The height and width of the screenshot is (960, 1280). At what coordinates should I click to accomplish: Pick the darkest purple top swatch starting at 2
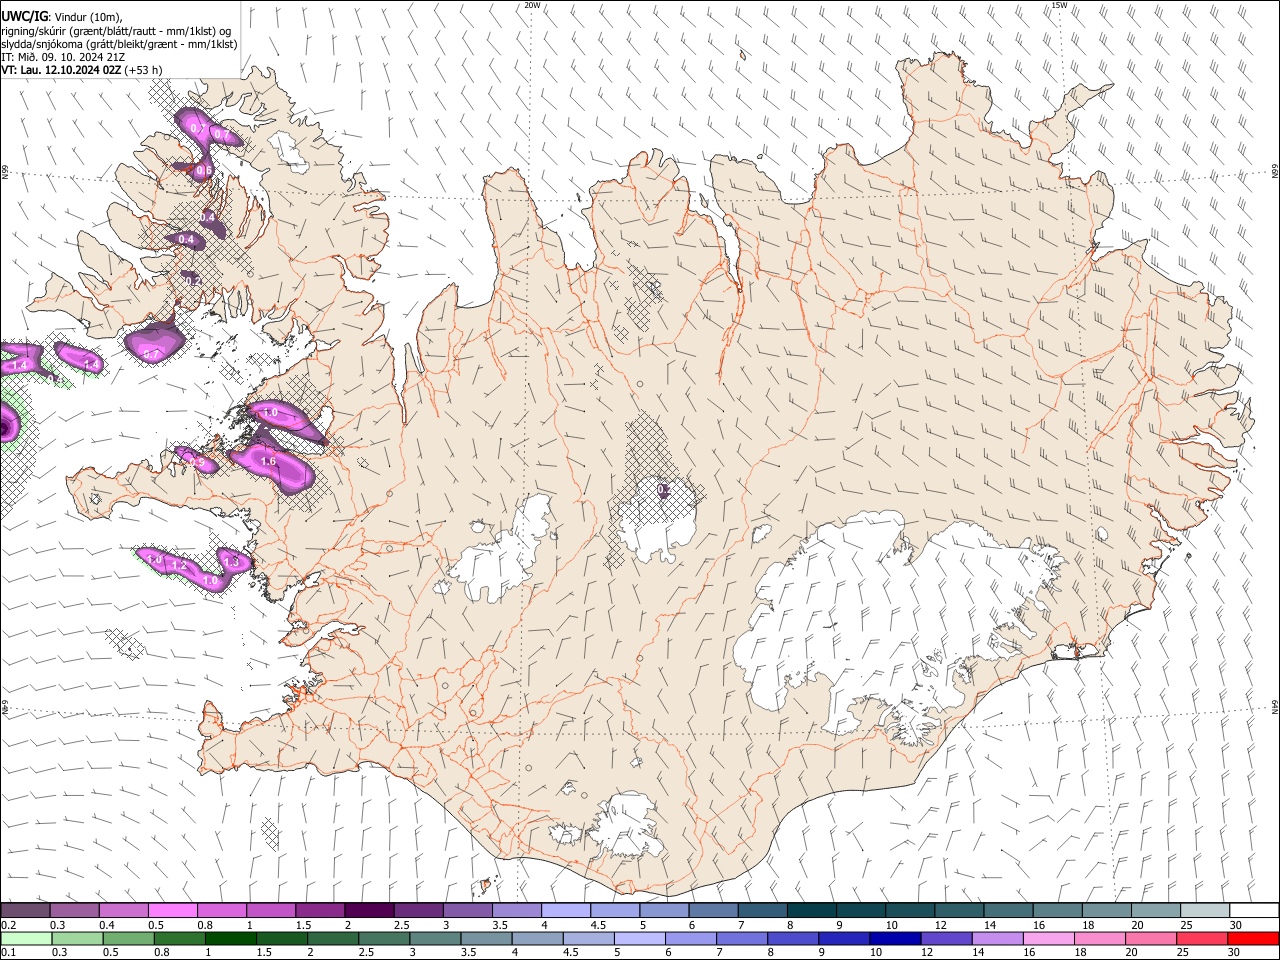tap(368, 910)
